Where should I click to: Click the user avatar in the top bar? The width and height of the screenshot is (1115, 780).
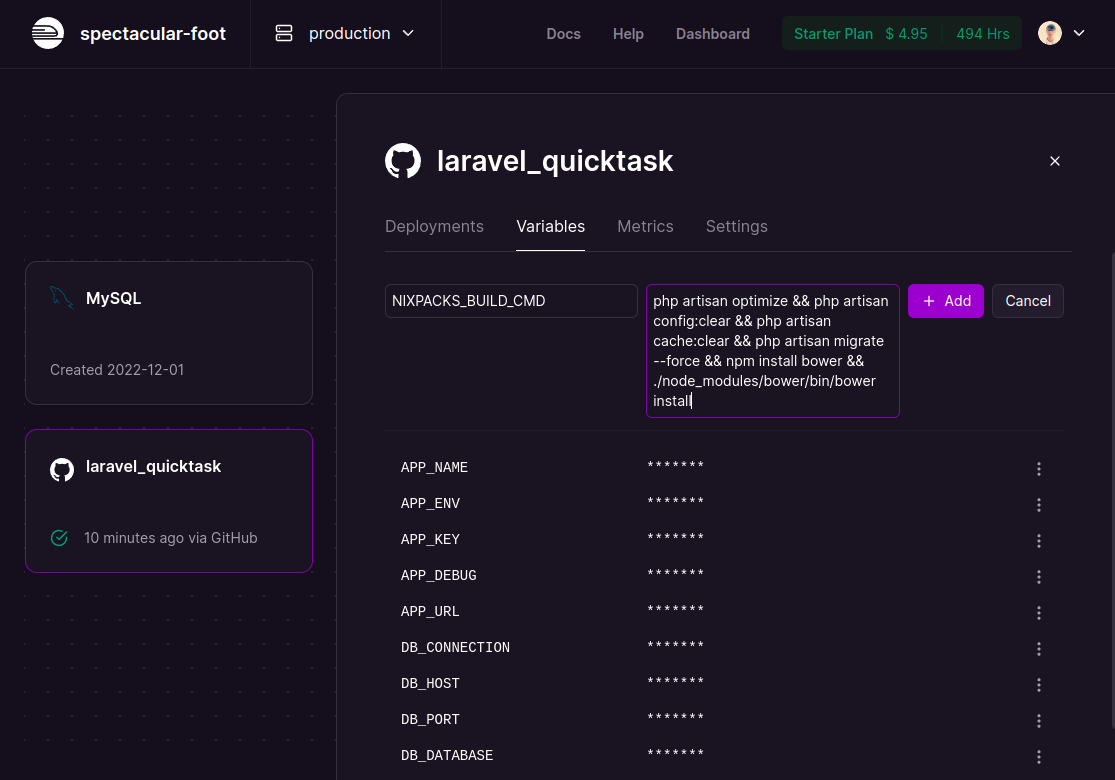(x=1049, y=32)
